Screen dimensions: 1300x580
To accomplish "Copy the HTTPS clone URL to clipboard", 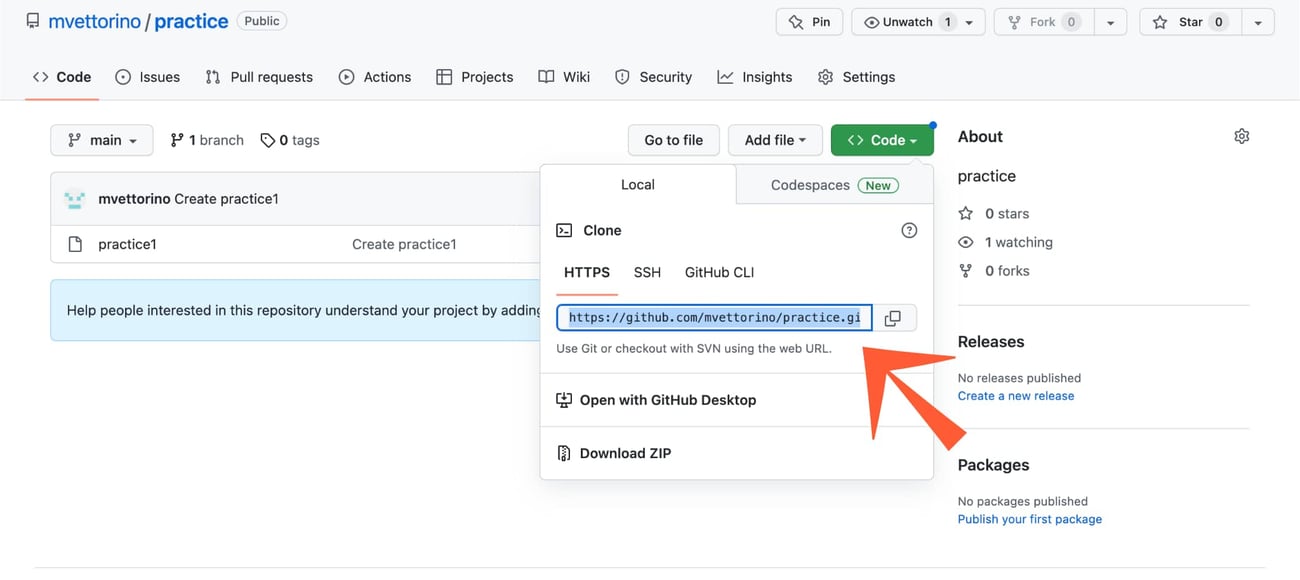I will tap(893, 318).
